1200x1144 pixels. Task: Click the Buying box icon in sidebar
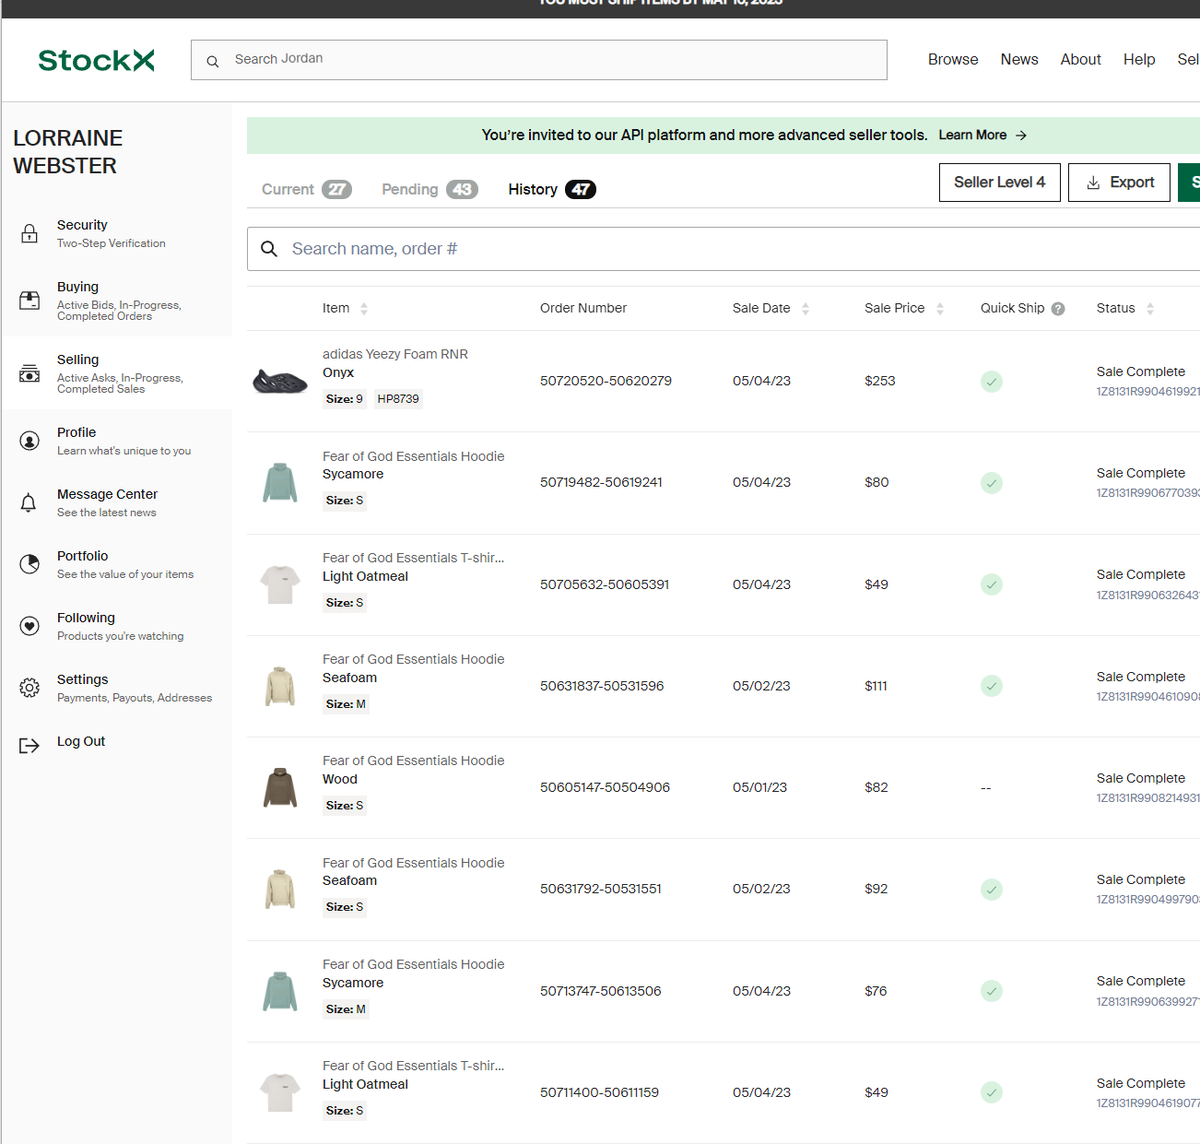pos(30,300)
